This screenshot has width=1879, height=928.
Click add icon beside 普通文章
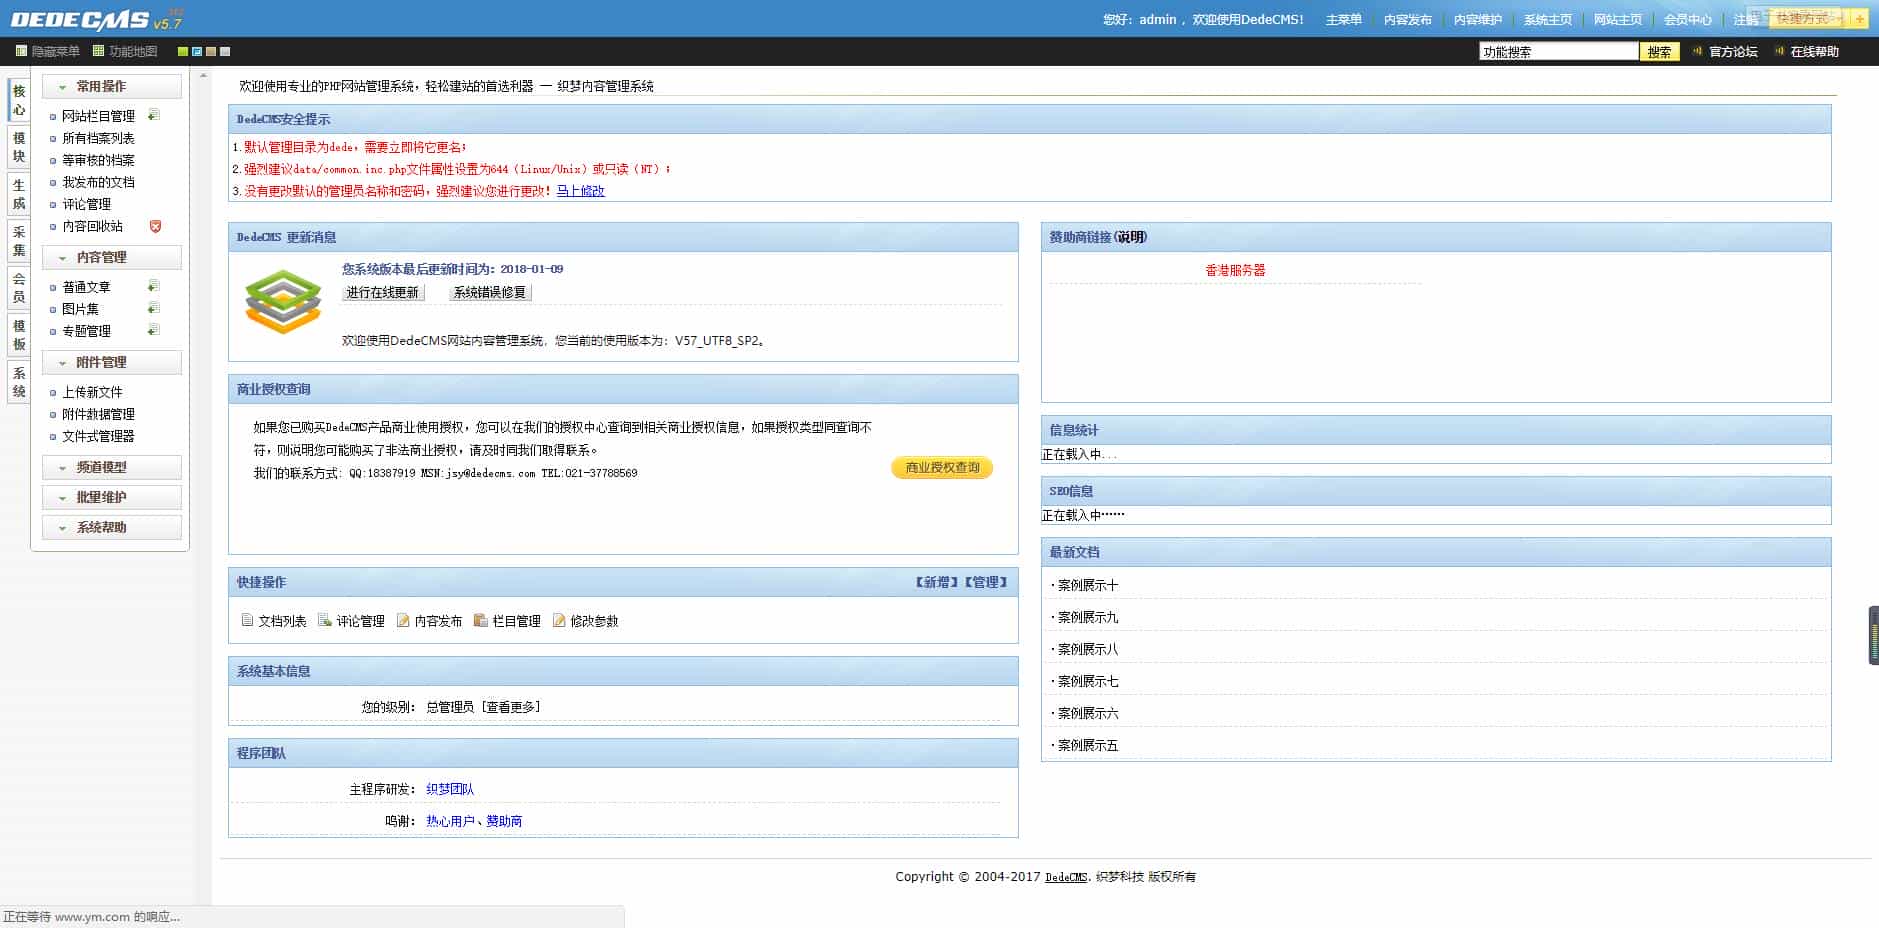(154, 286)
